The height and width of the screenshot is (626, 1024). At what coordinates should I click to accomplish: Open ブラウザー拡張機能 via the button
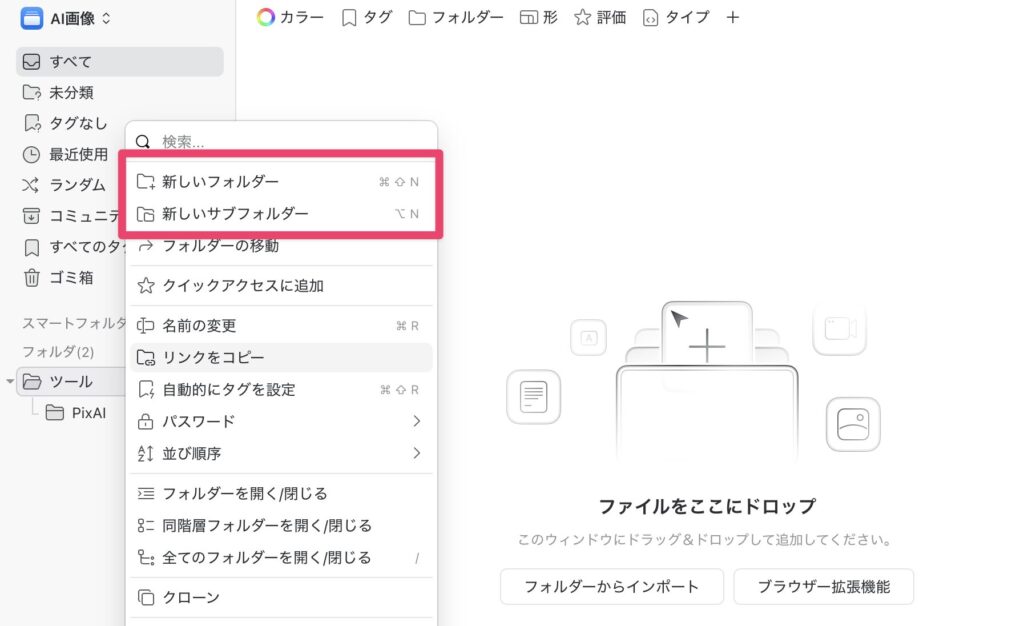tap(825, 587)
